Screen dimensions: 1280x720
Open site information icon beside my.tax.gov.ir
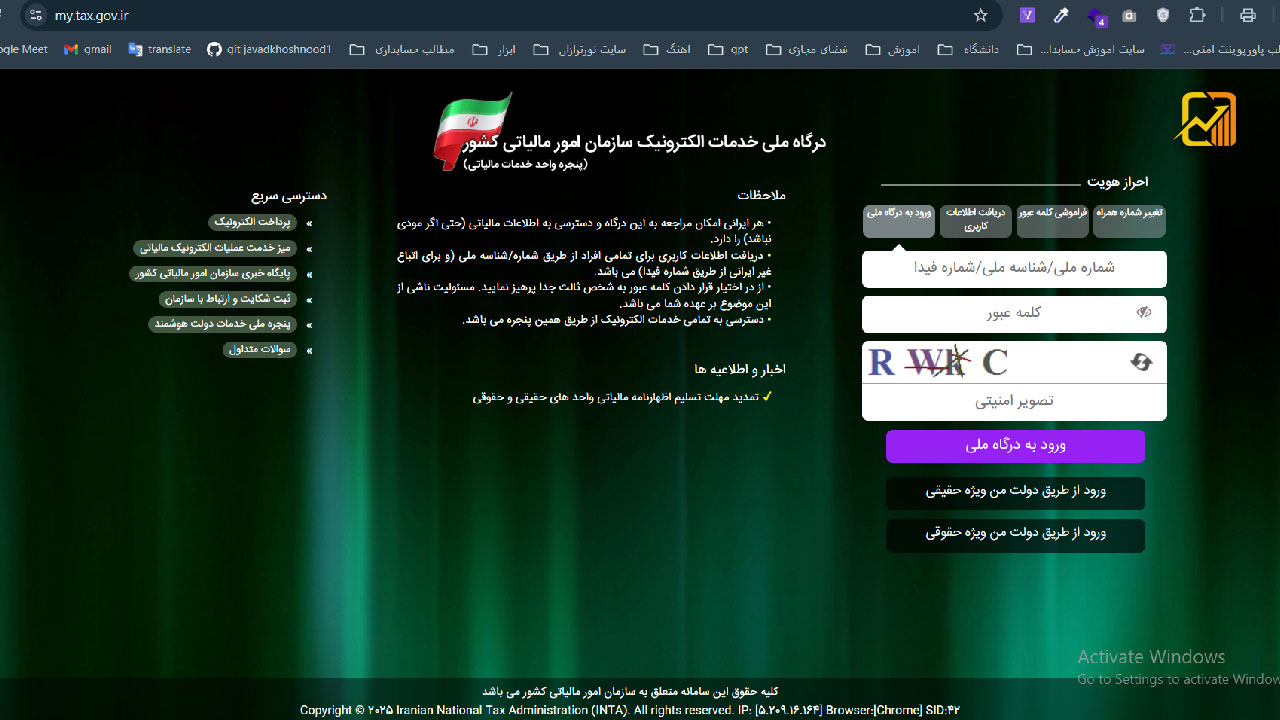click(36, 15)
